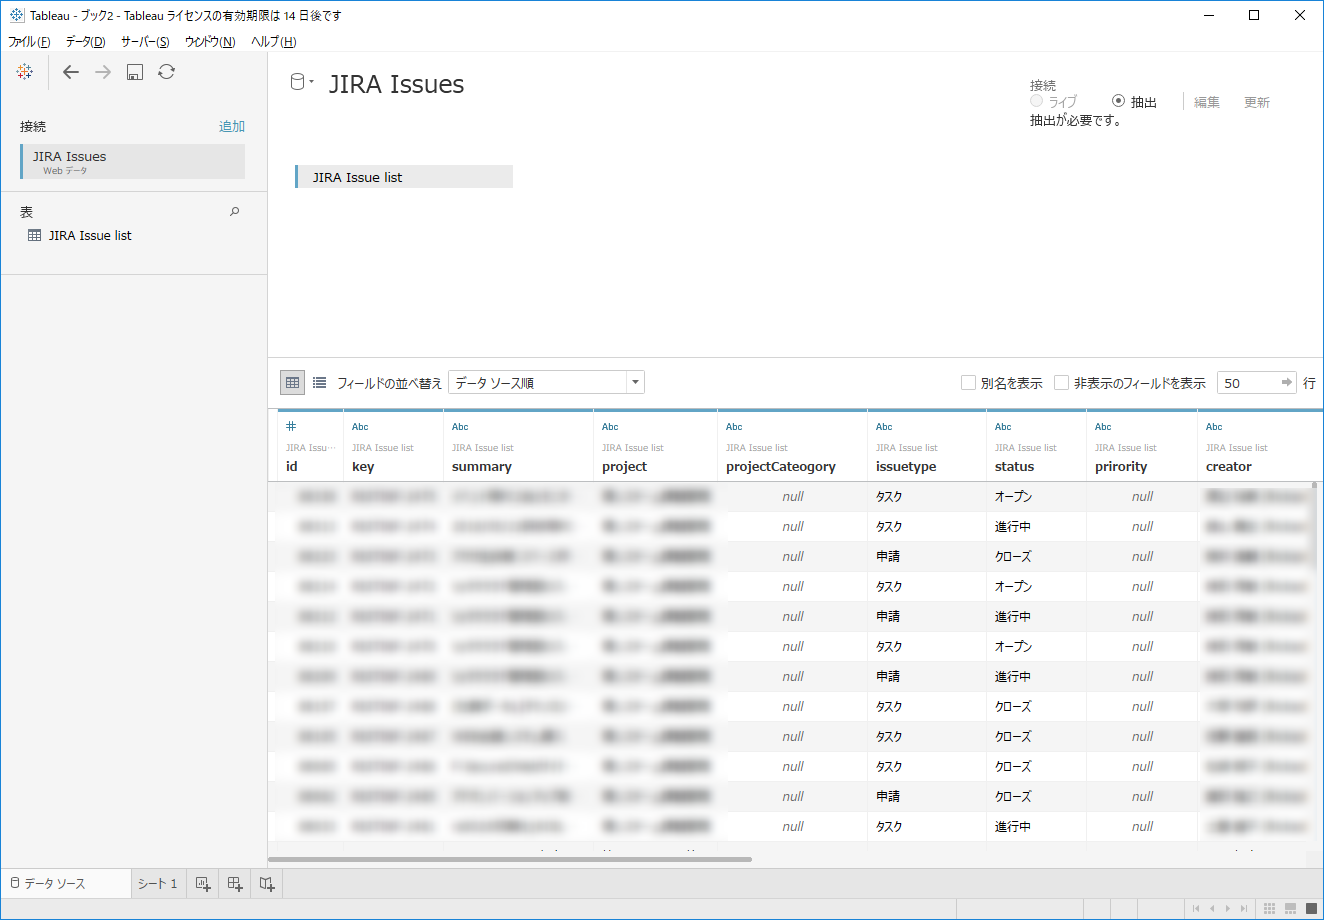Go forward with the right arrow icon

click(103, 72)
